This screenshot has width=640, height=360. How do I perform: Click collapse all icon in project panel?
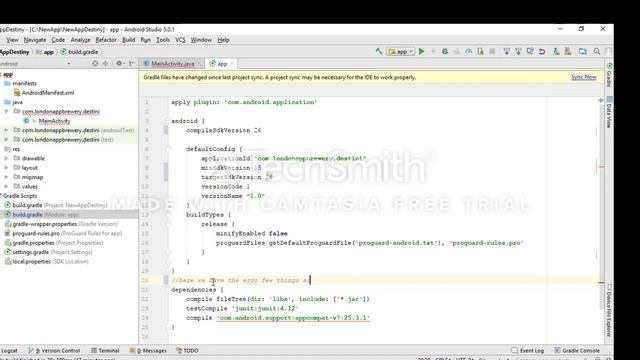(x=105, y=63)
